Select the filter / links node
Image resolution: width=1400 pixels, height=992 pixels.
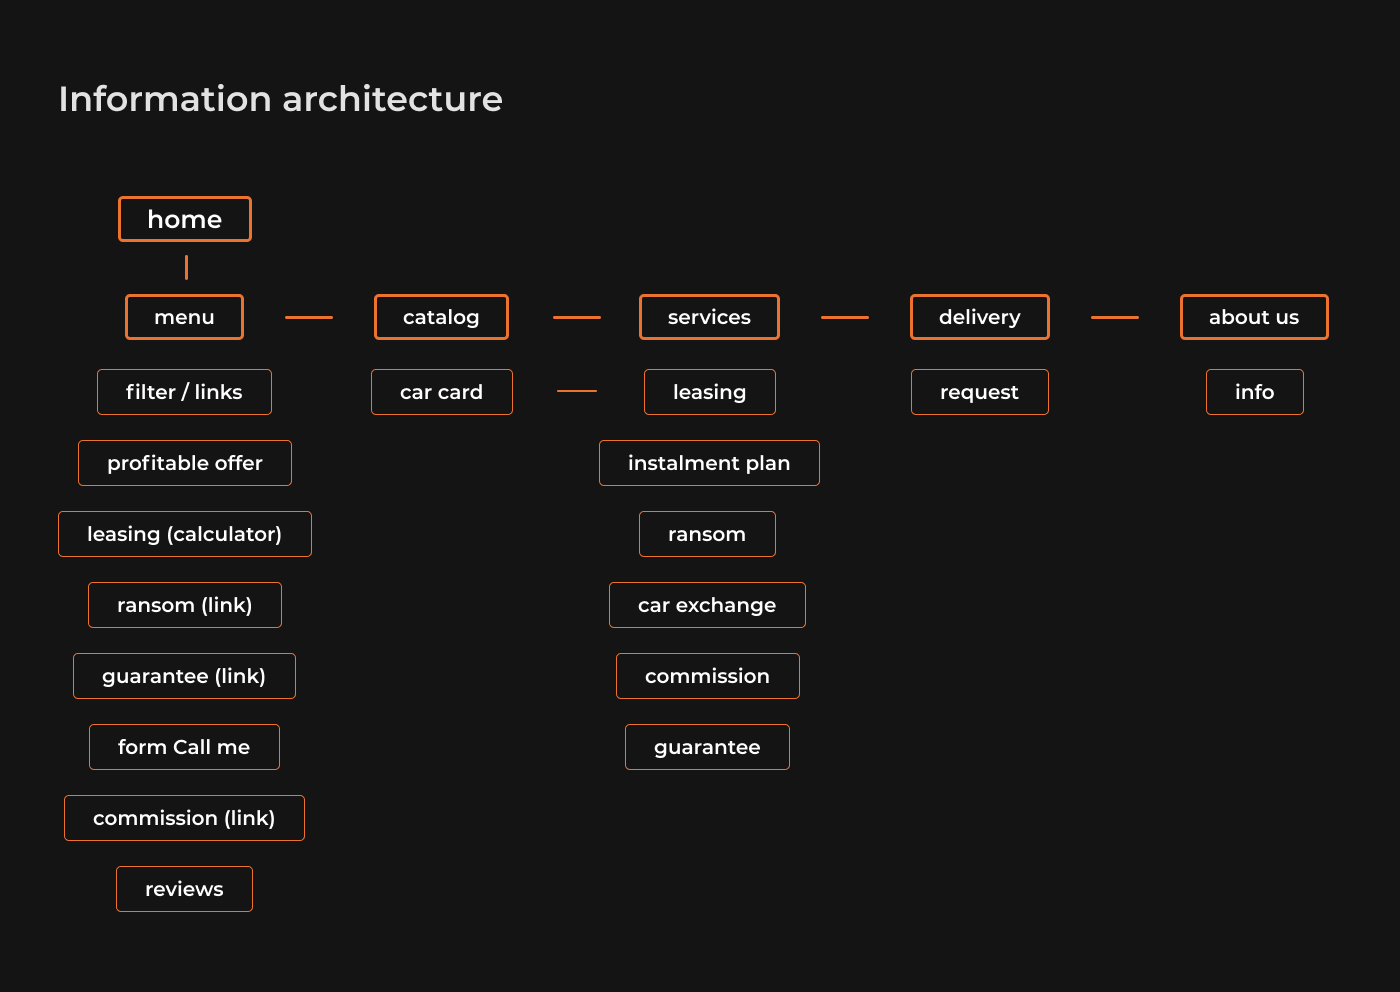[x=184, y=392]
